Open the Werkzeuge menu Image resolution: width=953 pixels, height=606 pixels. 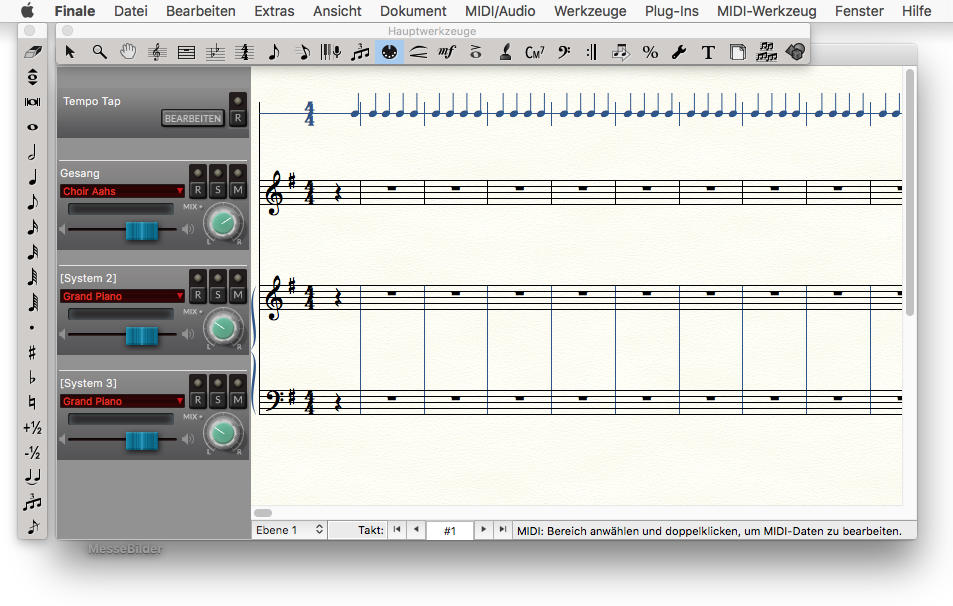[590, 11]
